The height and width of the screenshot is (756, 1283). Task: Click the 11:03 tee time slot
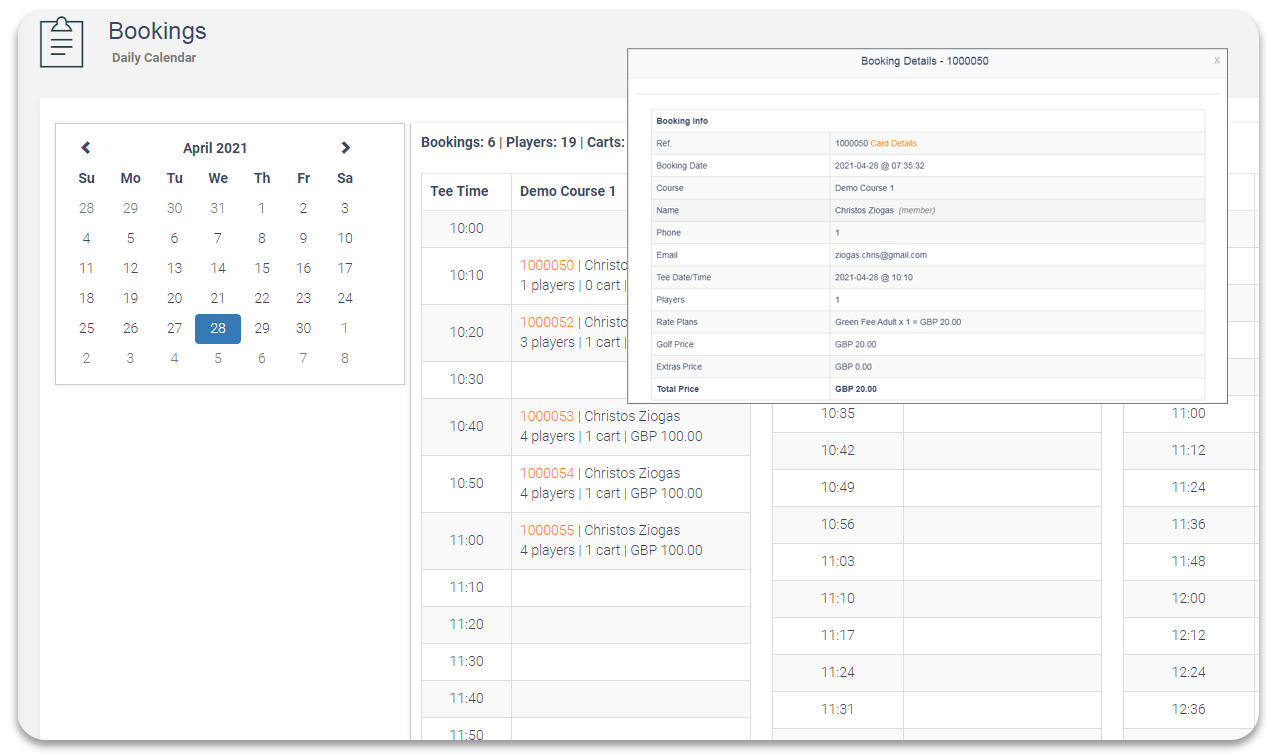[838, 561]
